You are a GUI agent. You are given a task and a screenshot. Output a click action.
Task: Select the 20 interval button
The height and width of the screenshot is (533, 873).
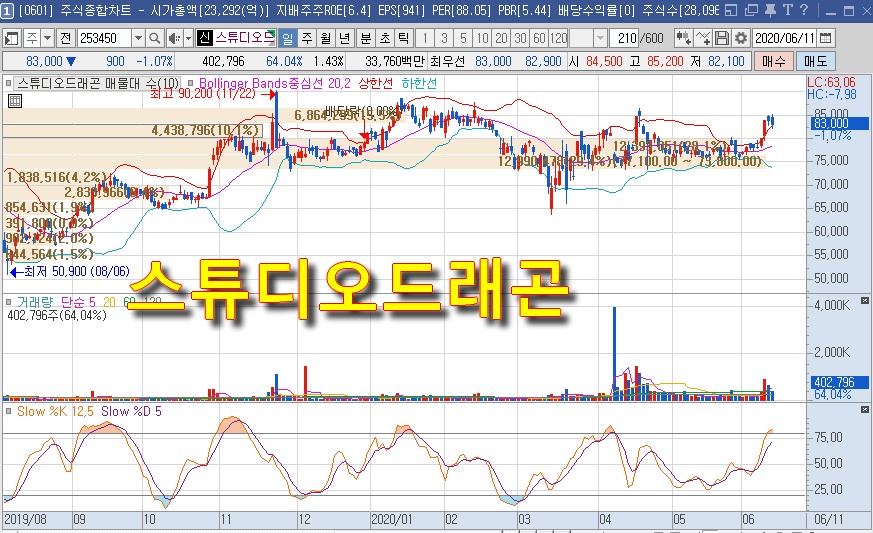(x=501, y=38)
